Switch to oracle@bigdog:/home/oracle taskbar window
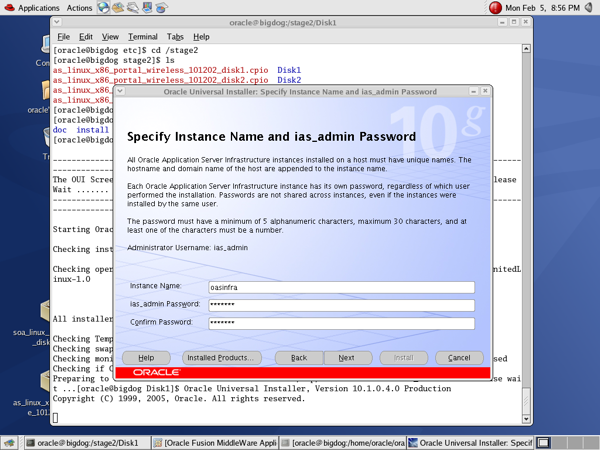The height and width of the screenshot is (450, 600). pyautogui.click(x=342, y=443)
